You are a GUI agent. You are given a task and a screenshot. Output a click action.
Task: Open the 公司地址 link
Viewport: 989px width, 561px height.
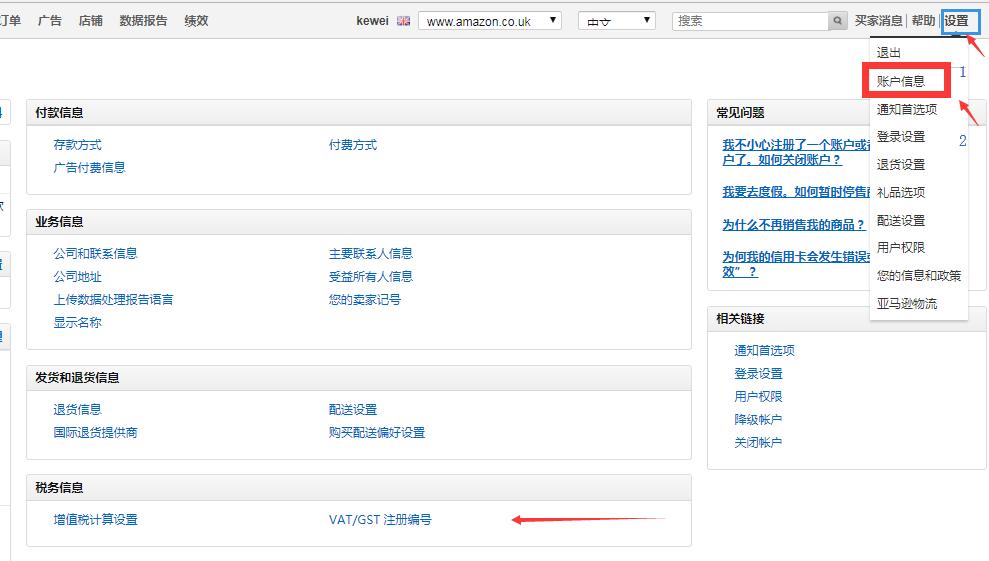click(x=78, y=276)
